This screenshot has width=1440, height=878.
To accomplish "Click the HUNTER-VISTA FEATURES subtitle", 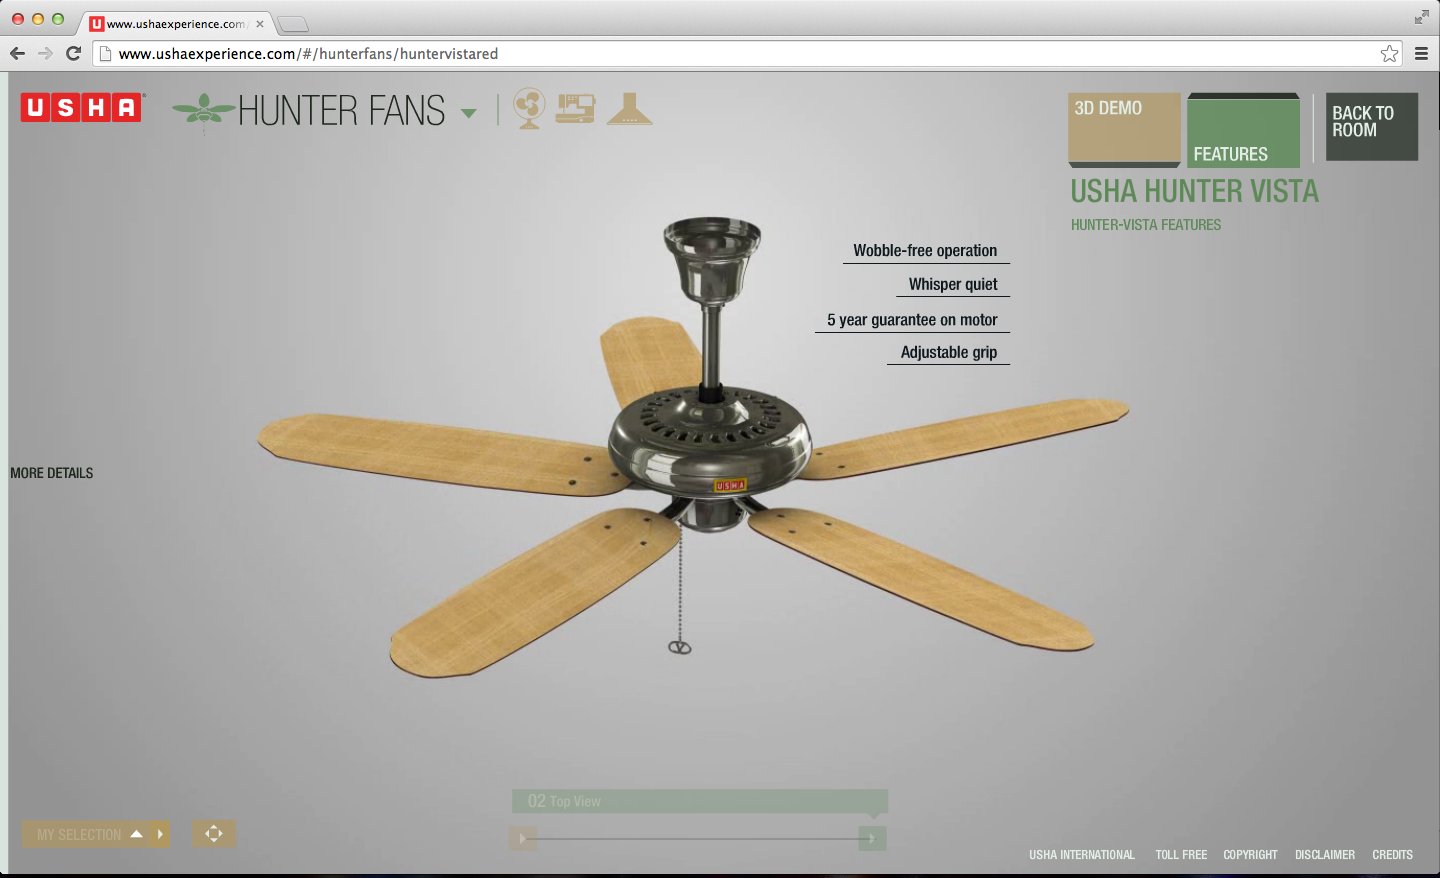I will (x=1146, y=225).
